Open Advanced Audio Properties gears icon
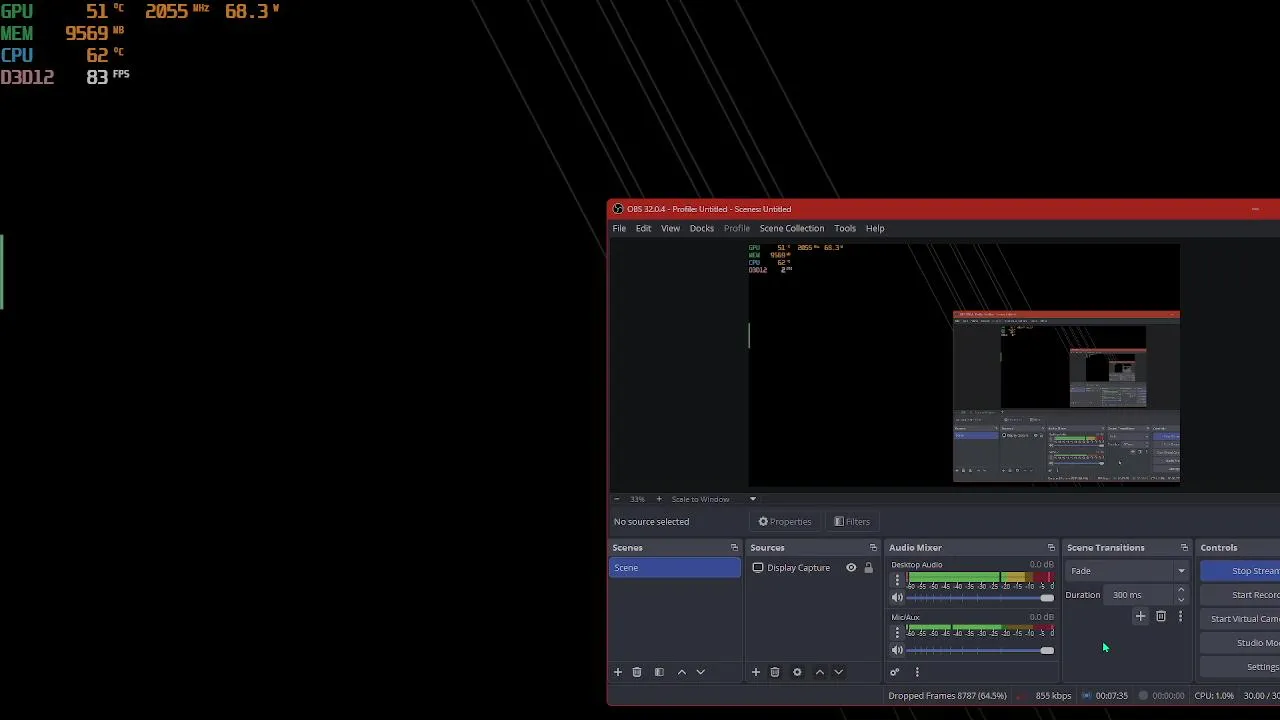 [x=895, y=672]
